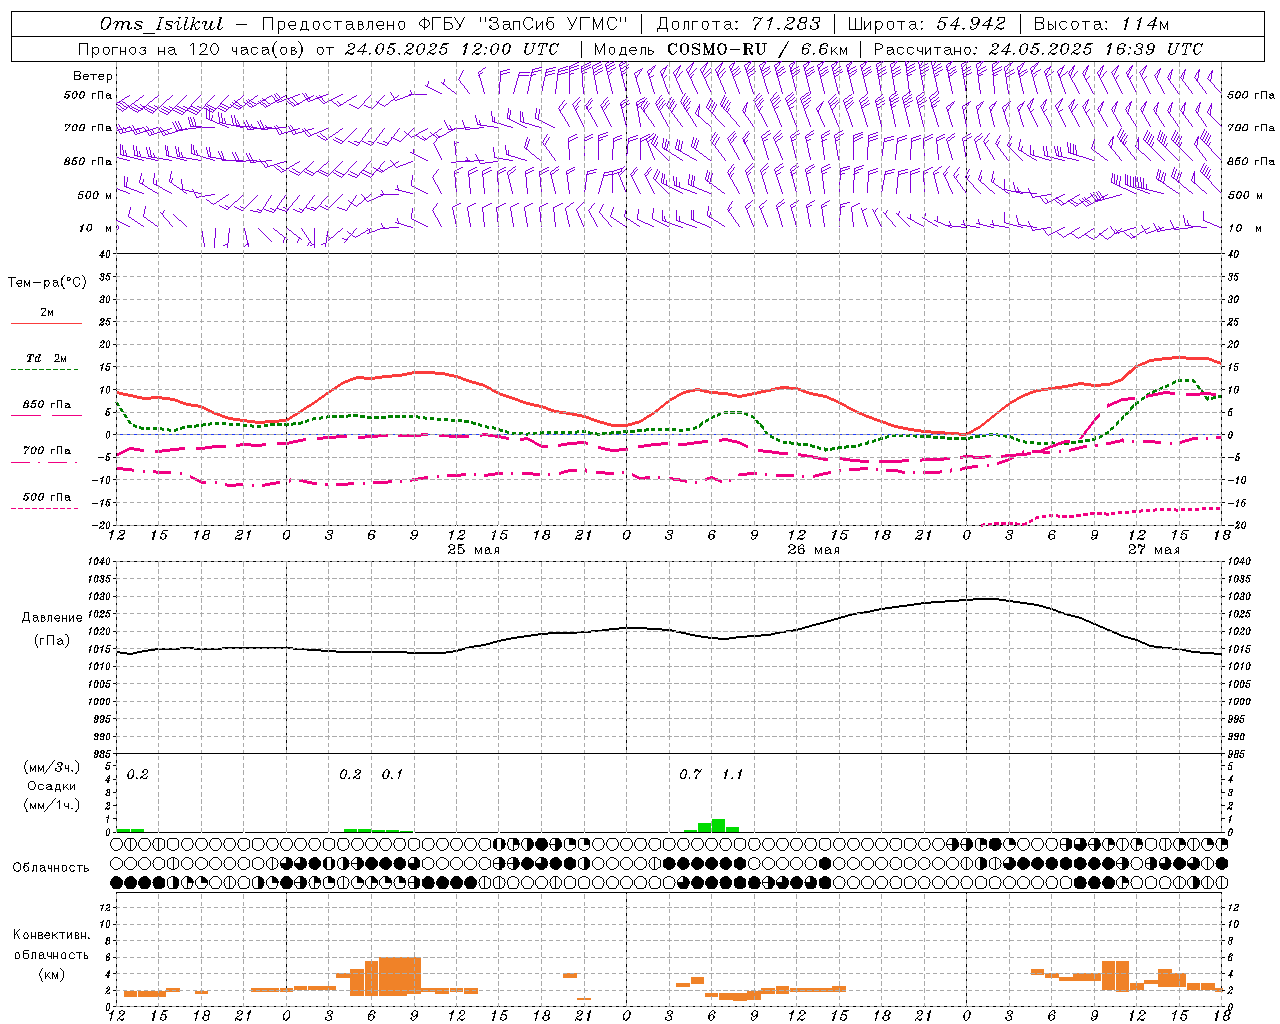Viewport: 1280px width, 1024px height.
Task: Click the '25 мая' date label
Action: pos(474,549)
